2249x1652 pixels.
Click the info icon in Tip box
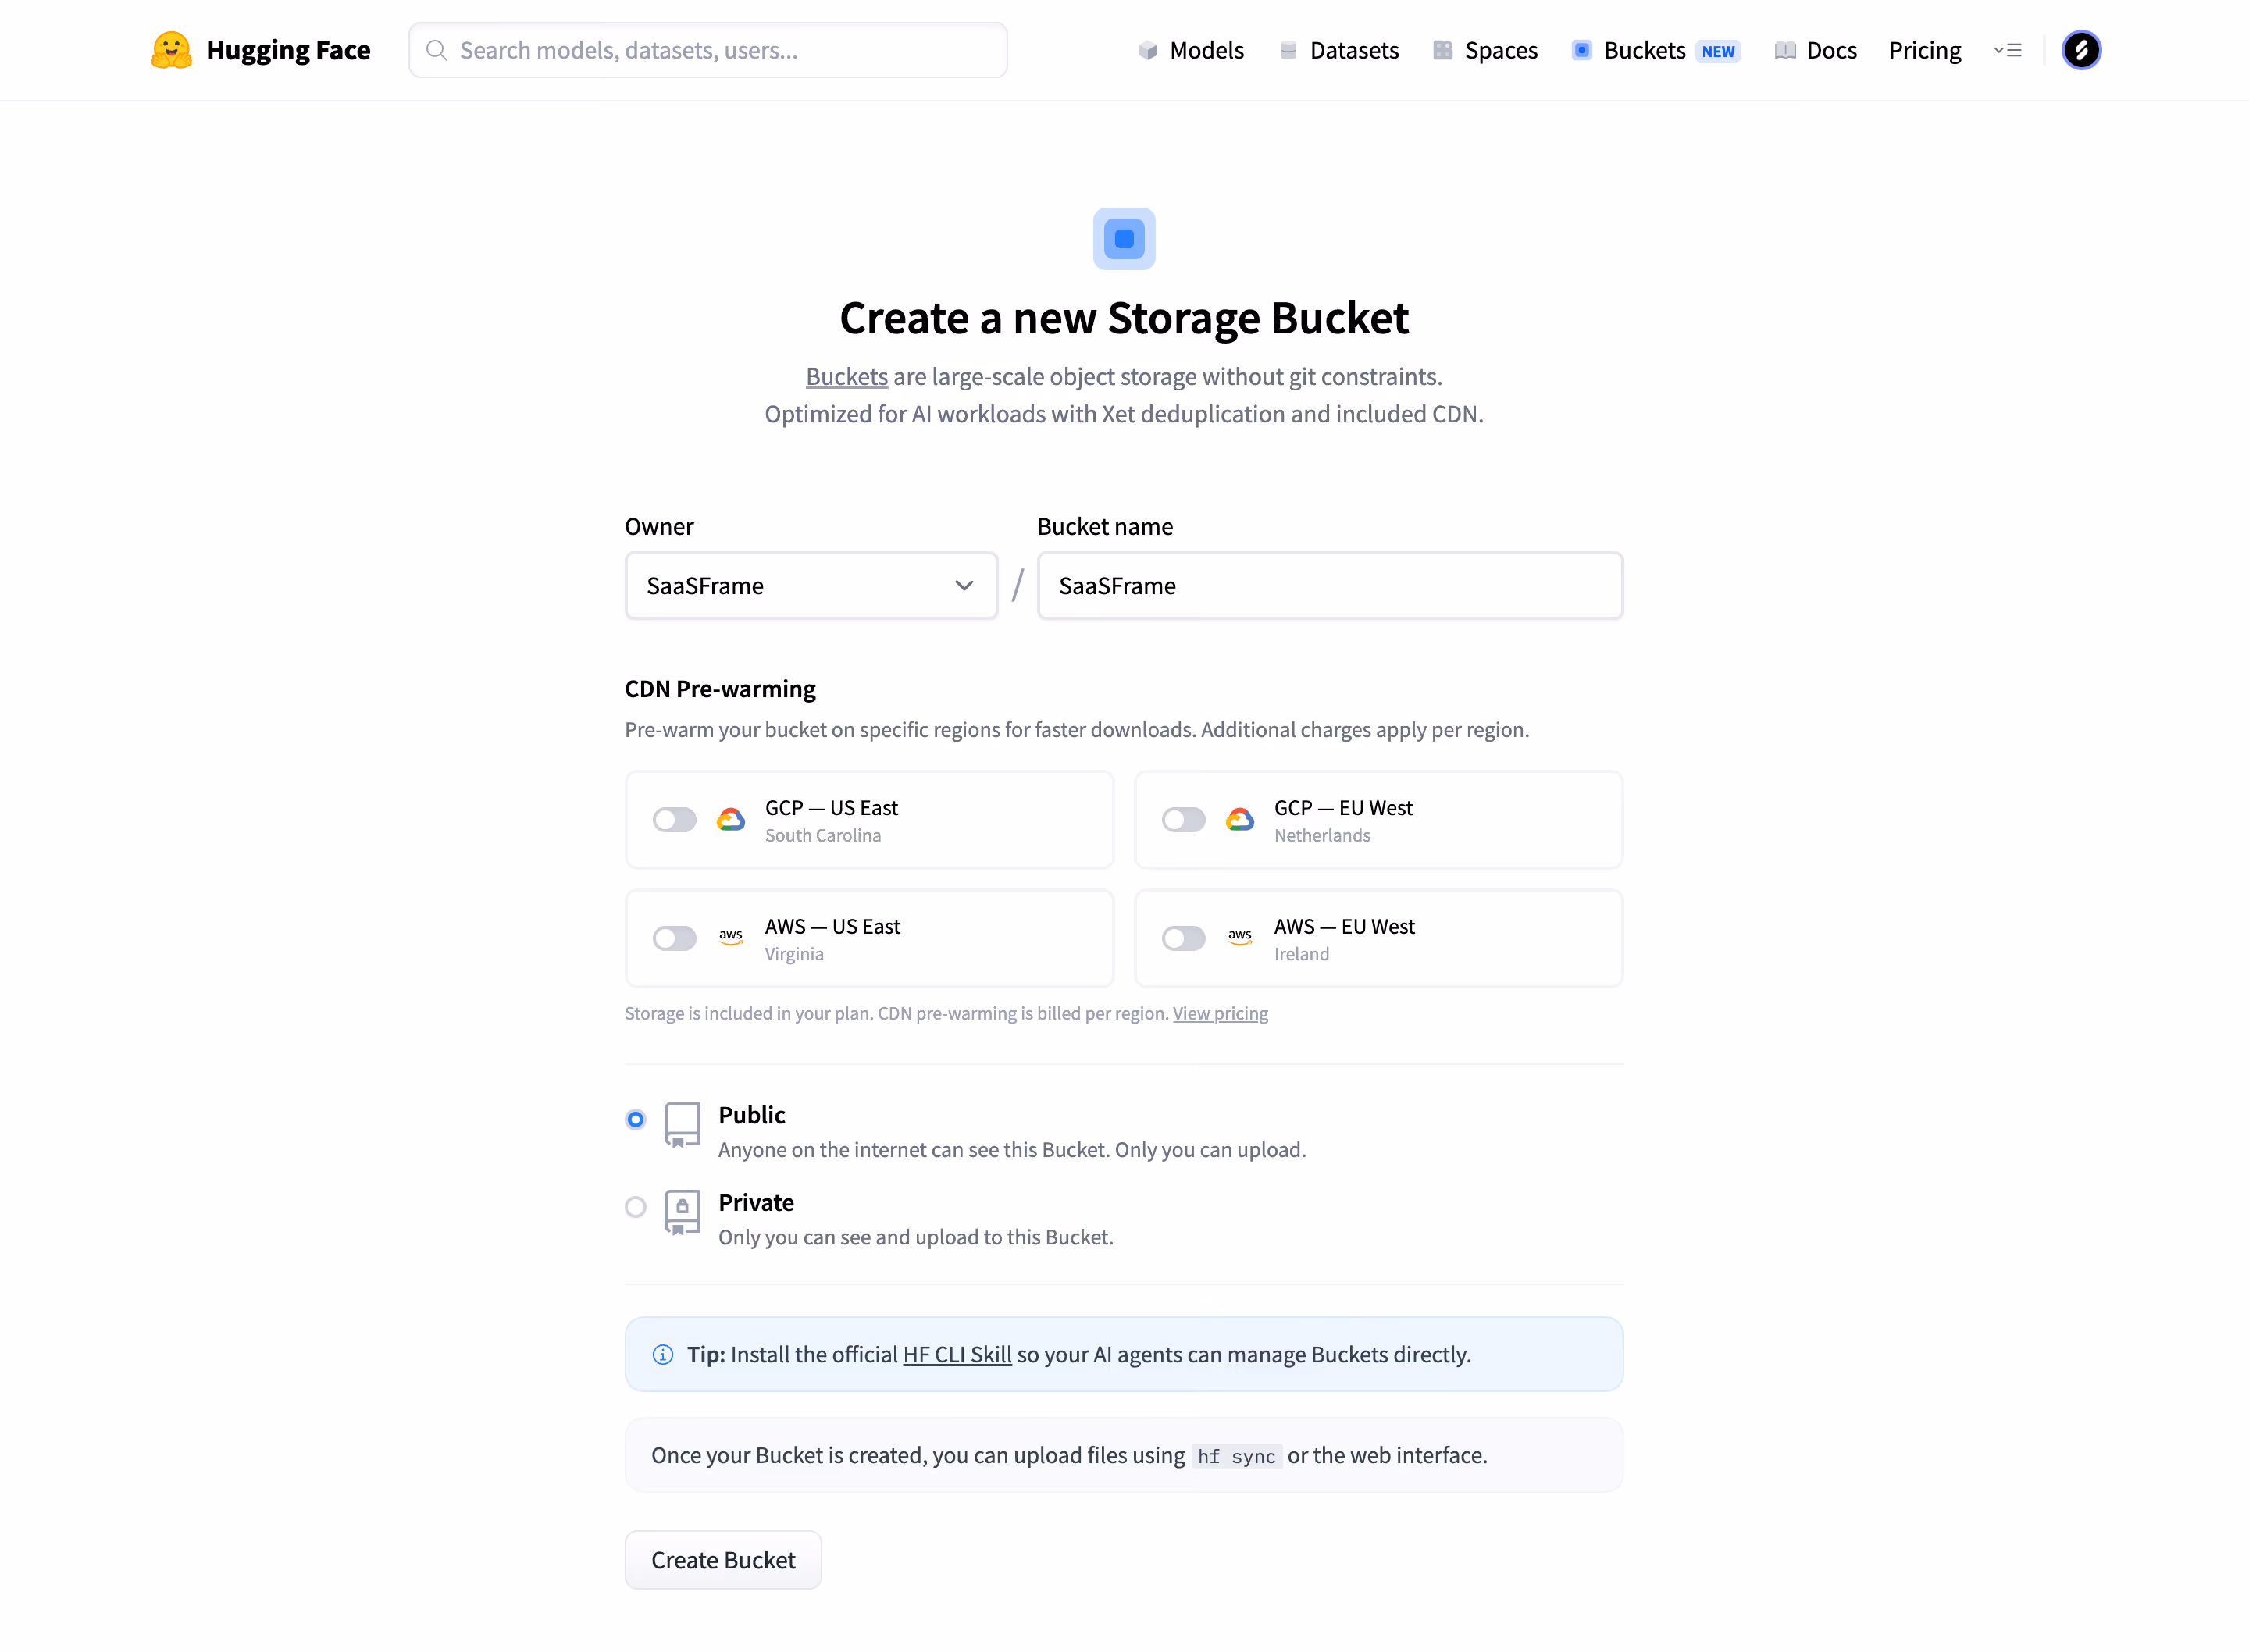coord(663,1355)
